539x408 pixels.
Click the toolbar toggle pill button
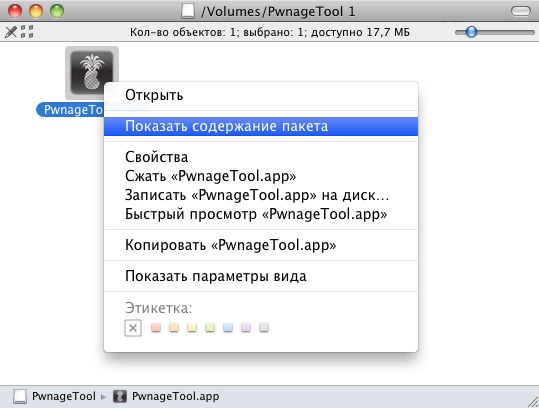521,11
